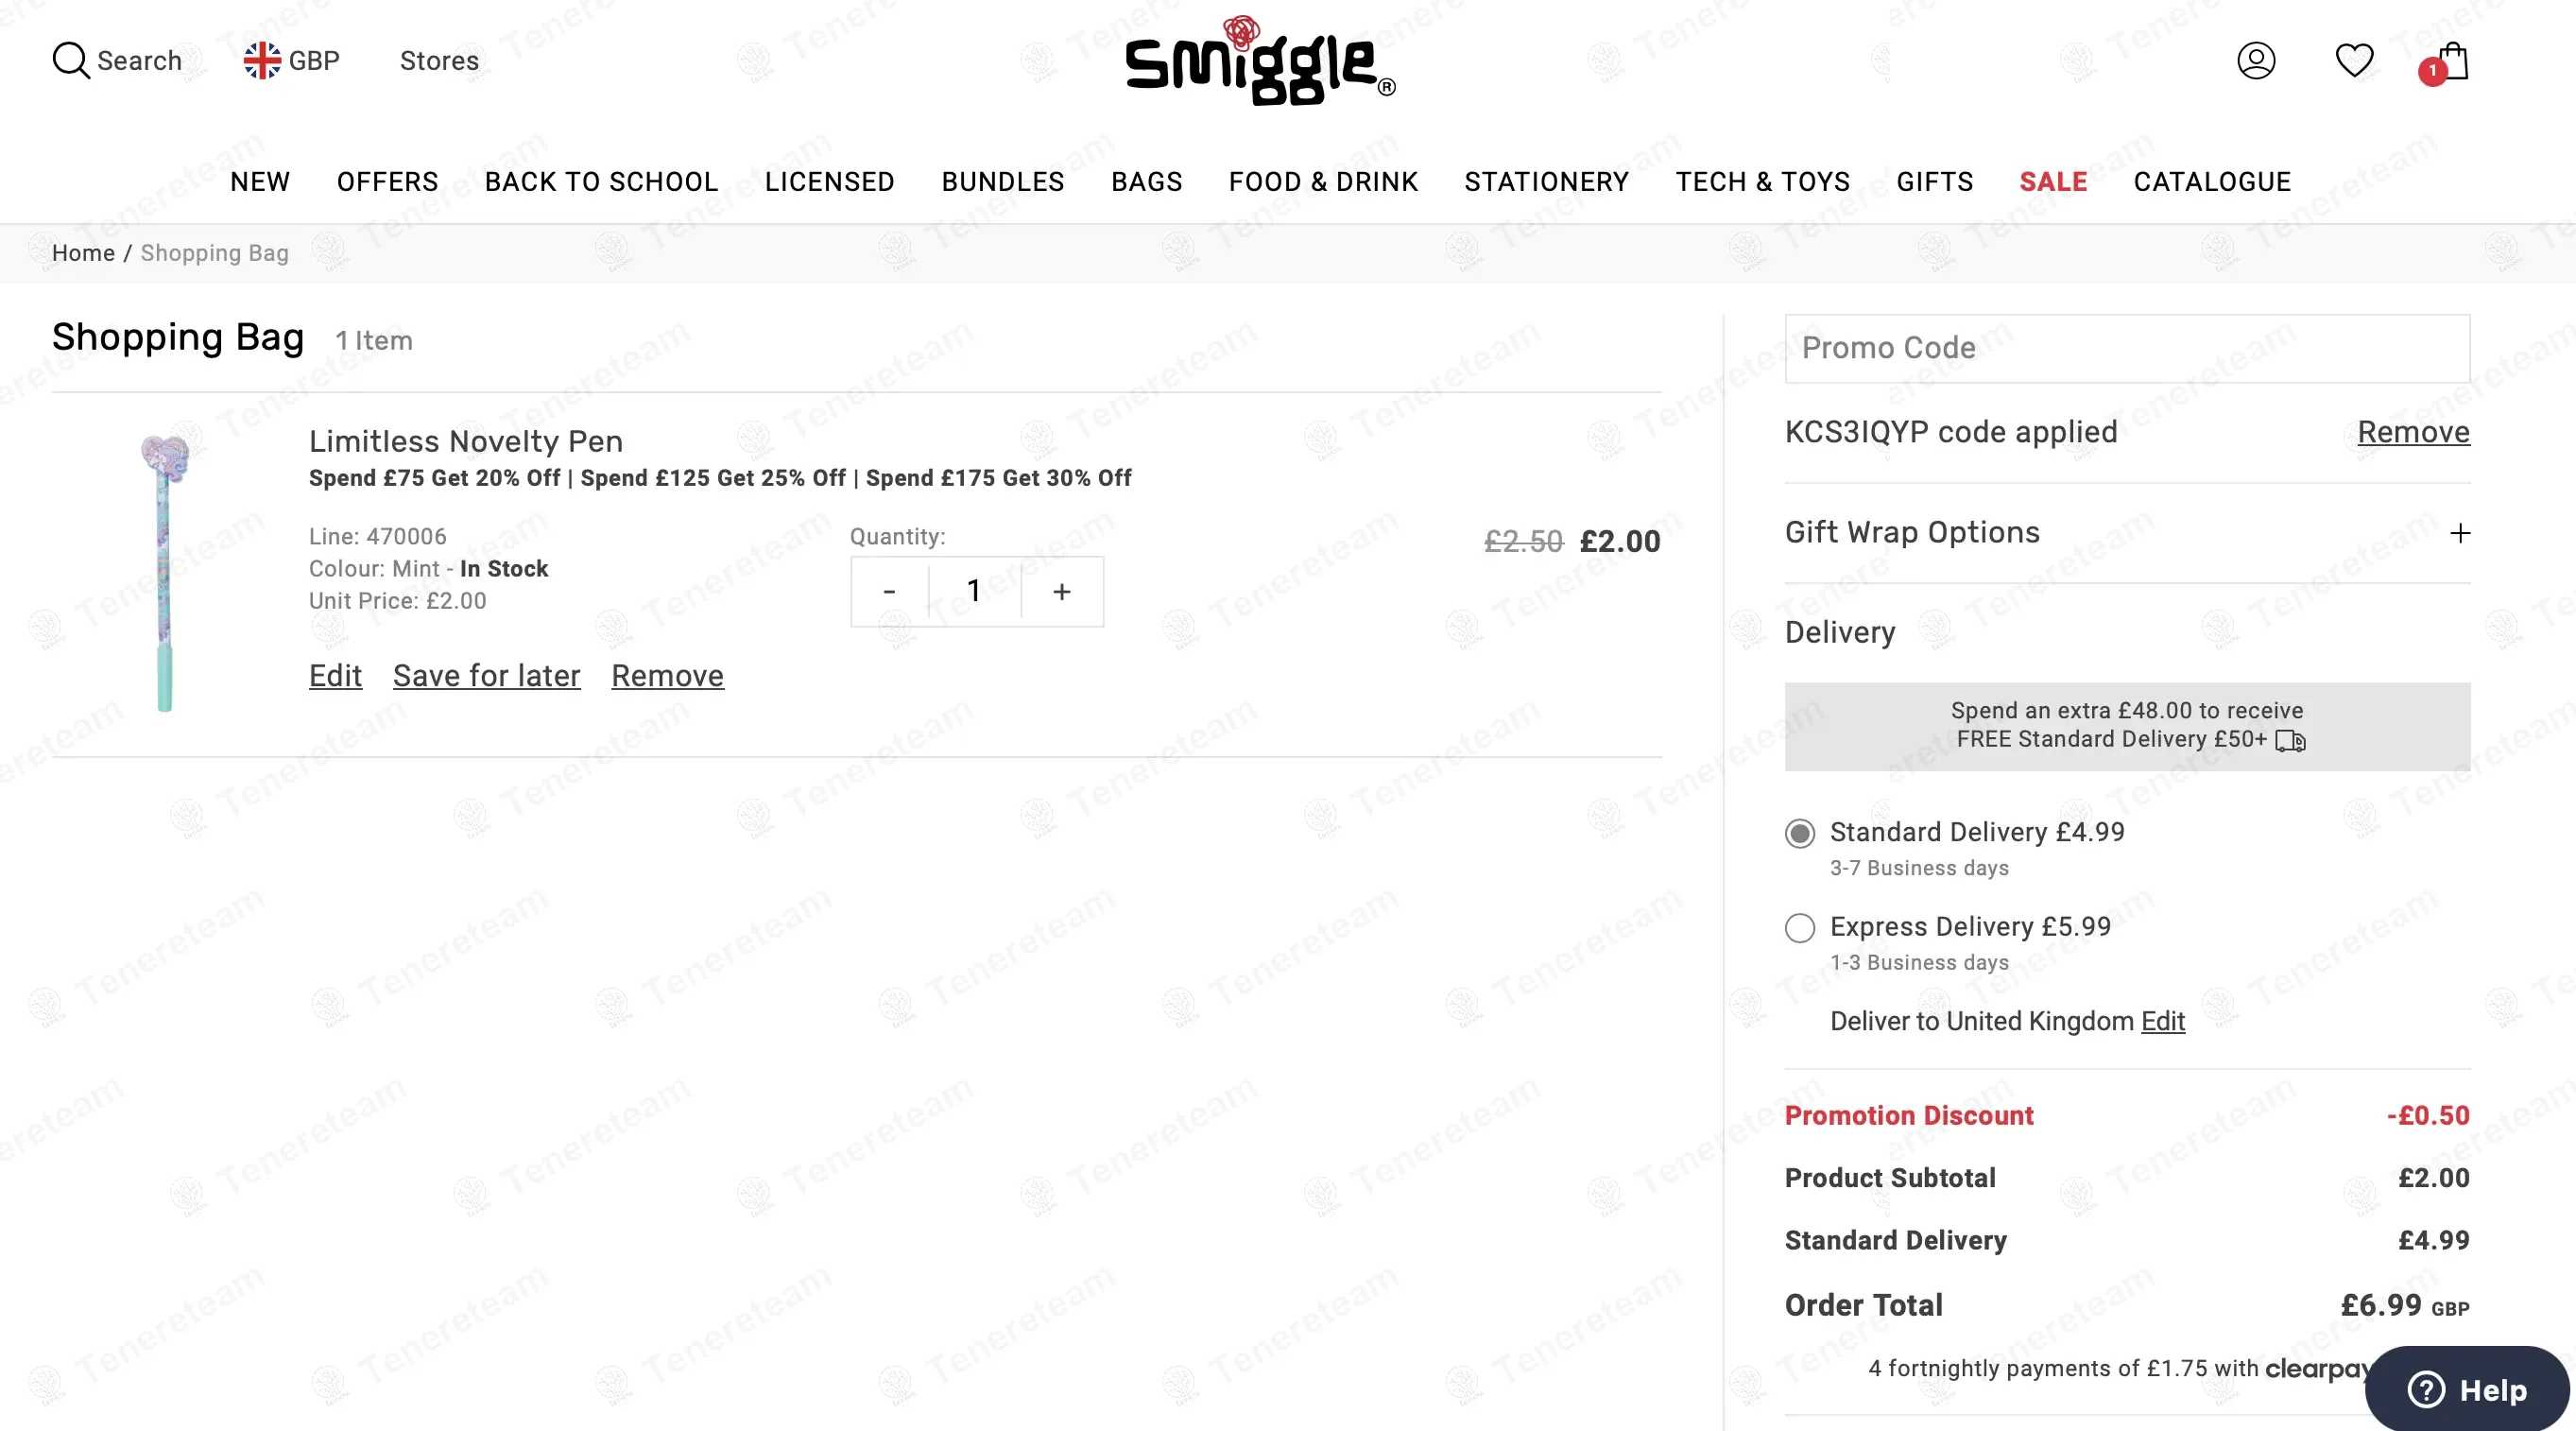Open the CATALOGUE menu
The width and height of the screenshot is (2576, 1431).
2212,182
